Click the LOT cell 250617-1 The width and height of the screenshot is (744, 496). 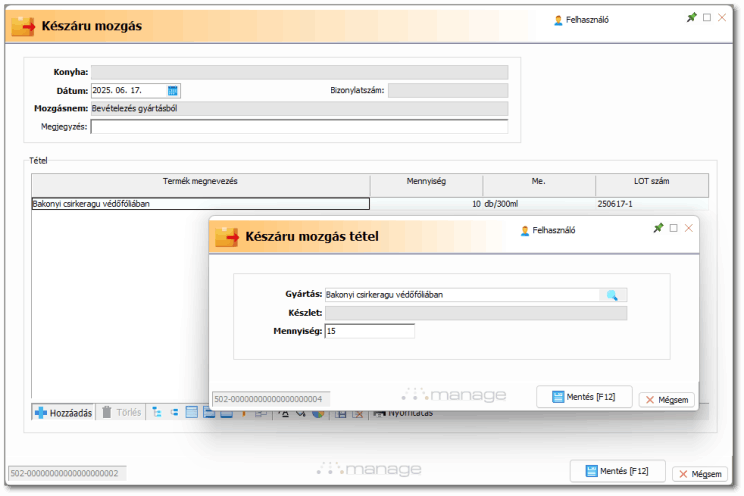tap(652, 204)
